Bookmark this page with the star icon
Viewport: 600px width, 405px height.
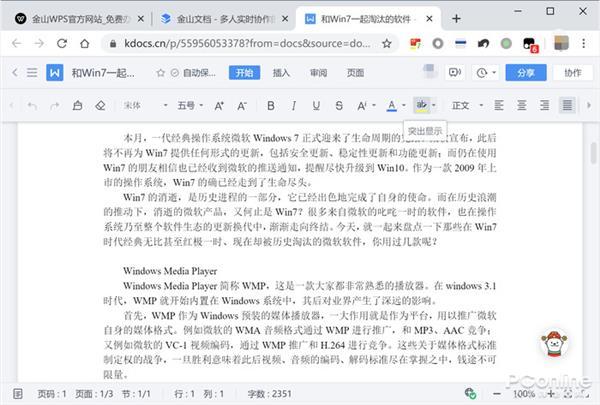coord(387,44)
